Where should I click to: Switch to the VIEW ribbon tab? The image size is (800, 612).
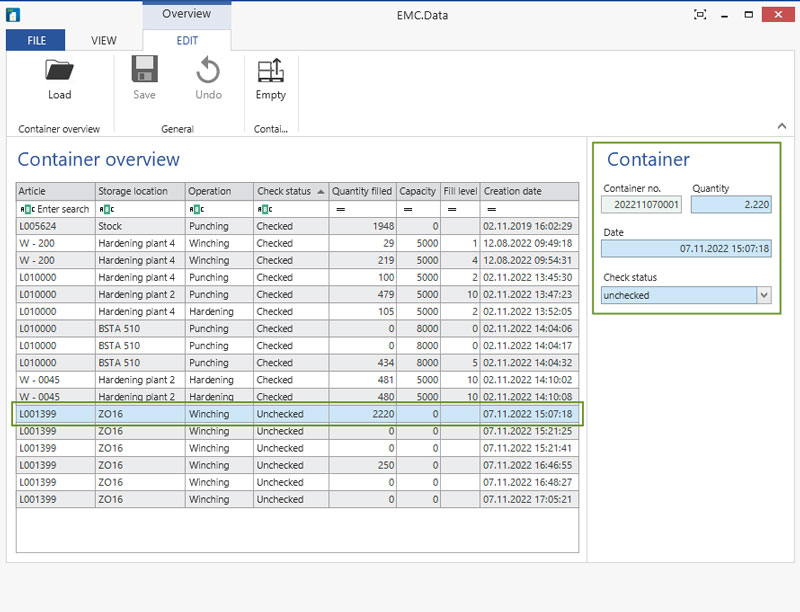[105, 40]
